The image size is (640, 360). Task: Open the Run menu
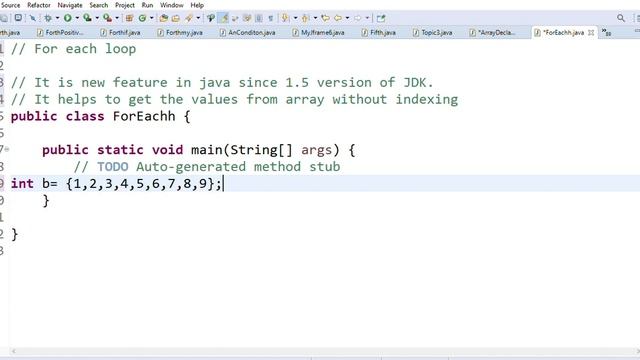pos(147,5)
